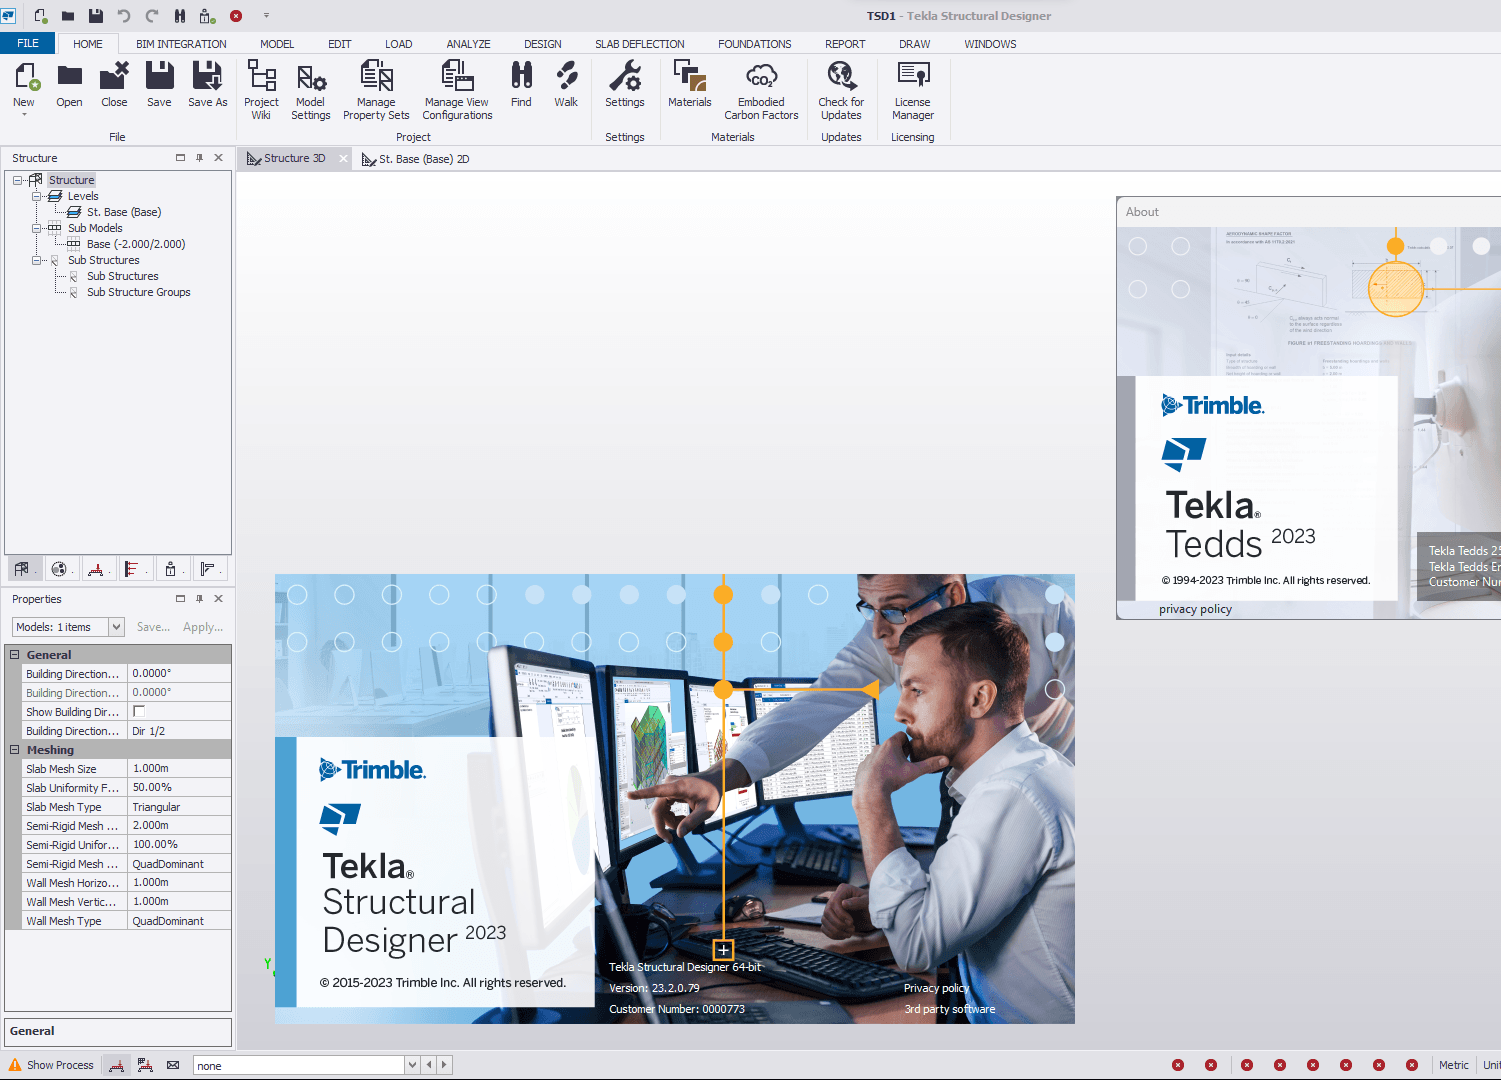Close the Structure 3D tab
Image resolution: width=1501 pixels, height=1080 pixels.
(x=343, y=159)
